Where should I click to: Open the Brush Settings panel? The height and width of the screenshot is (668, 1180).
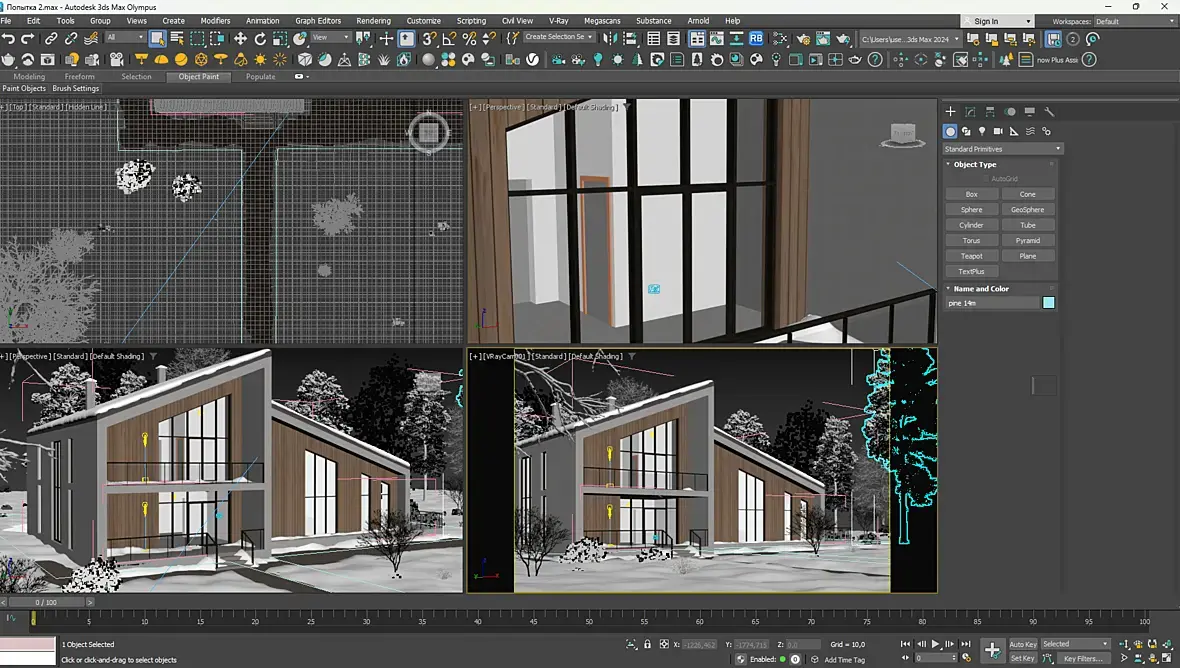[x=75, y=89]
